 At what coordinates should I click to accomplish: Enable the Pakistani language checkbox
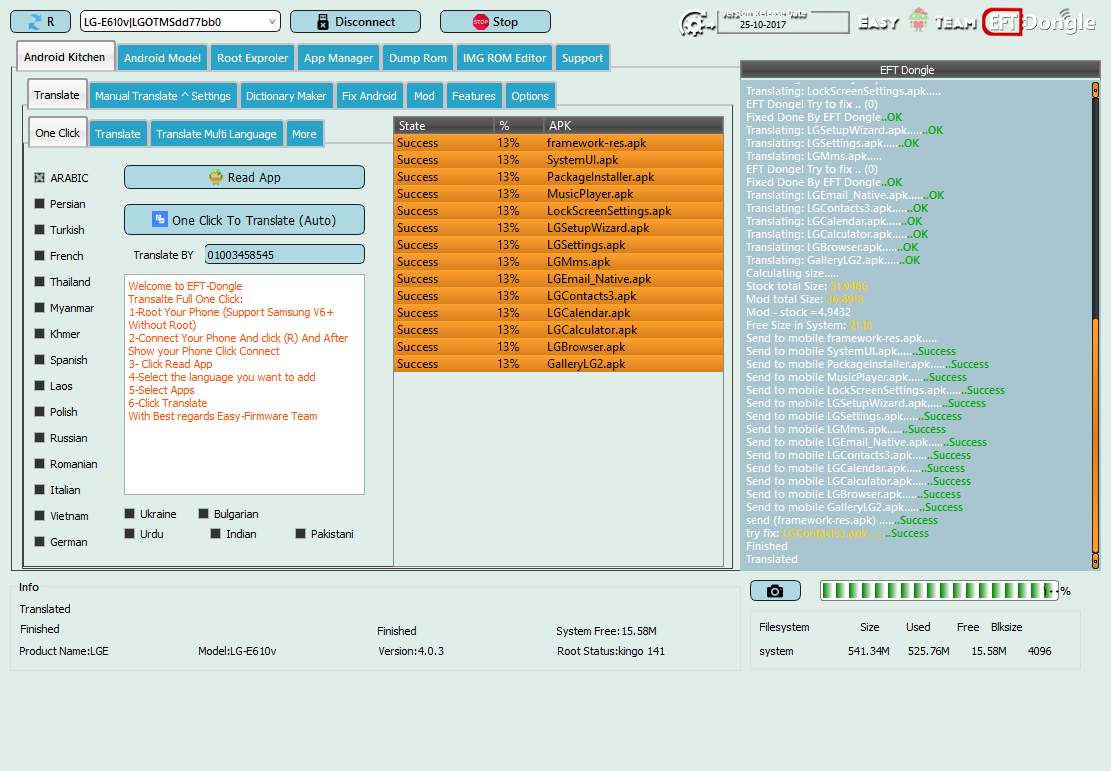click(300, 534)
